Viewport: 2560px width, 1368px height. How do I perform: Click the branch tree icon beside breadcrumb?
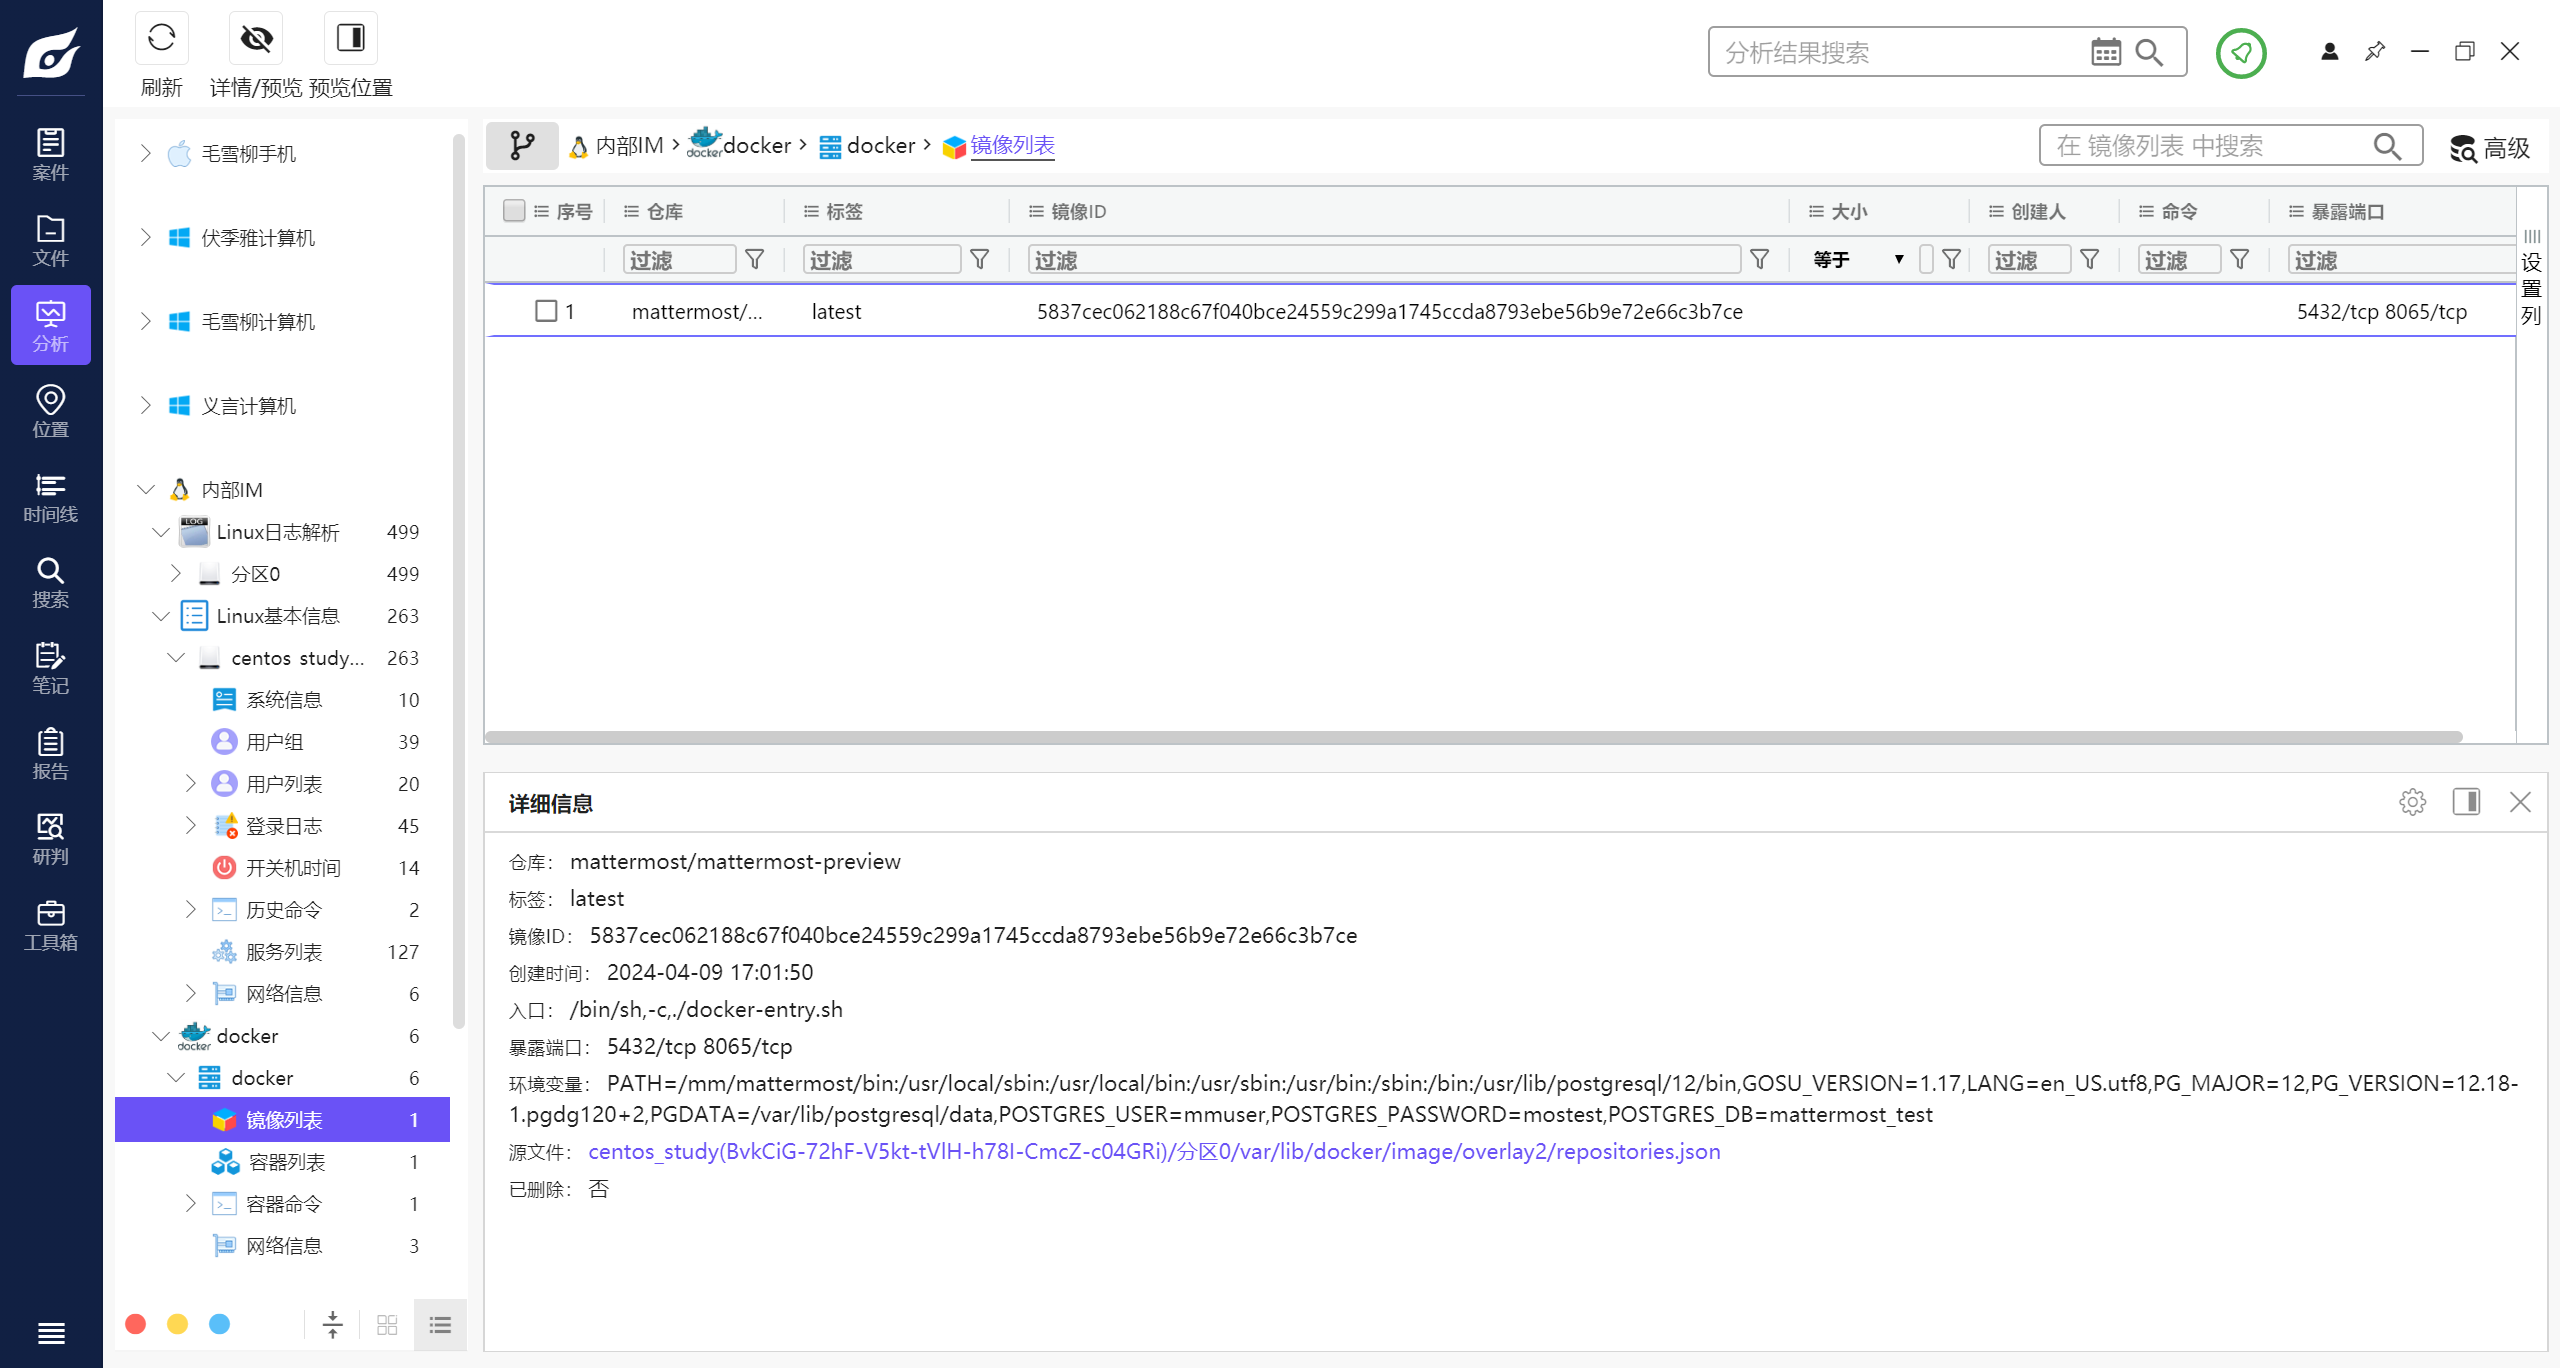tap(521, 146)
